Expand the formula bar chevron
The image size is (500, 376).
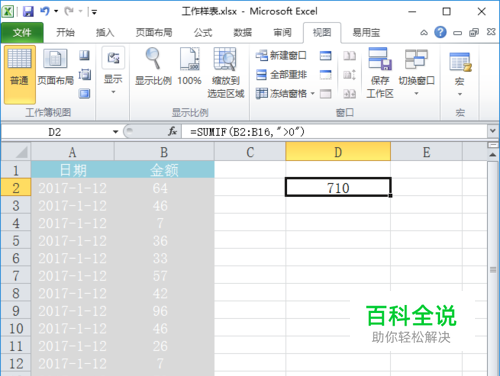pos(493,131)
